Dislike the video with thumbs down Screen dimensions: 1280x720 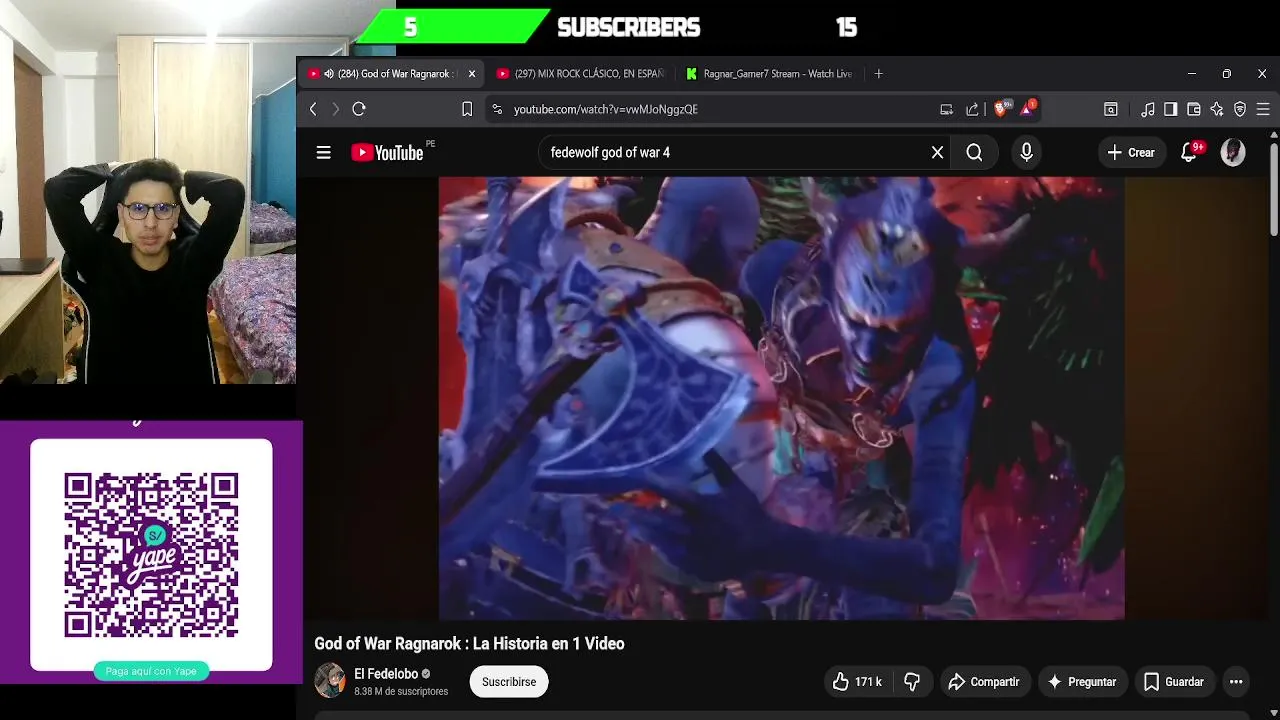coord(912,682)
